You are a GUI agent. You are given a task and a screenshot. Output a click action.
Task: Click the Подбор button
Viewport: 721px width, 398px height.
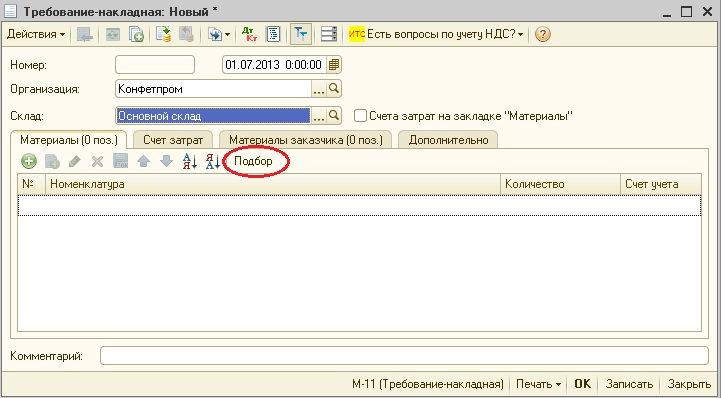click(253, 161)
